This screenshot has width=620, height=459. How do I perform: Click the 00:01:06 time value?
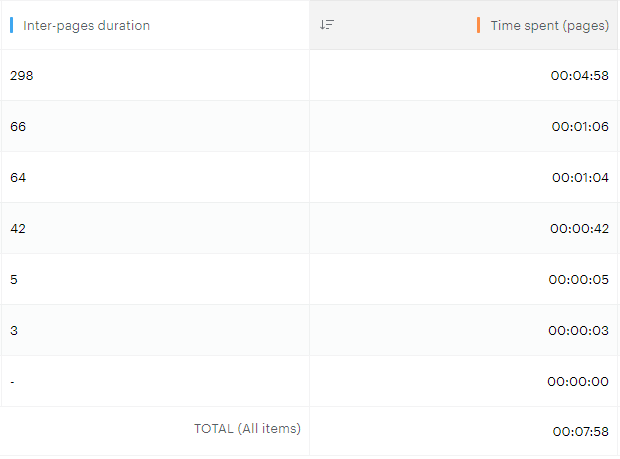[579, 127]
